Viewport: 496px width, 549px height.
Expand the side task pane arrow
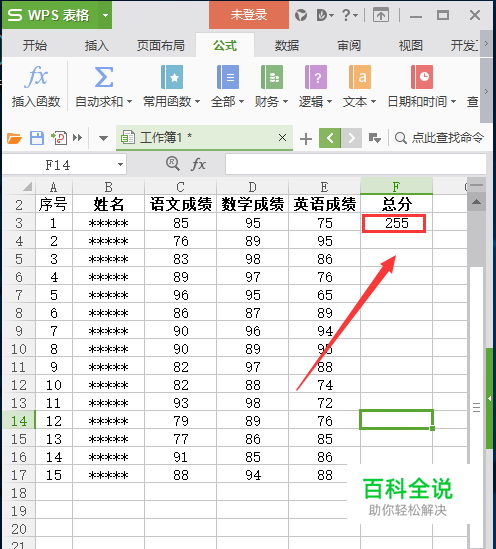click(x=489, y=398)
